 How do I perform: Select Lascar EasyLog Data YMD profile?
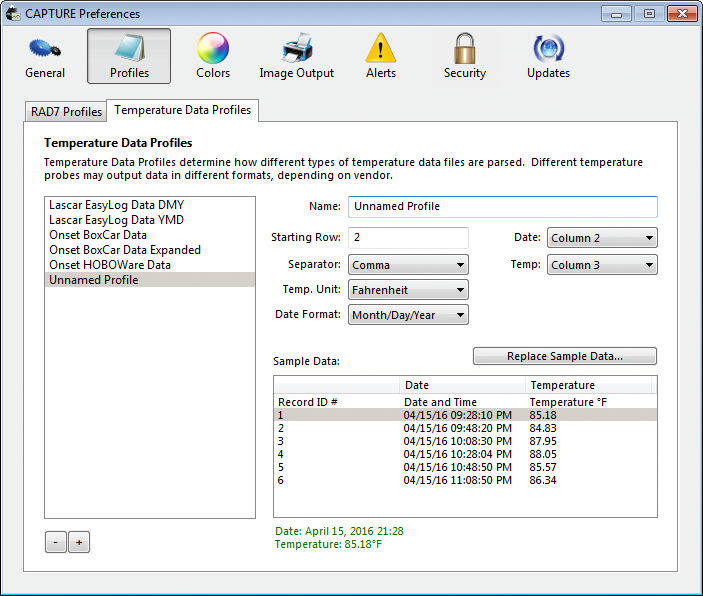pos(150,220)
